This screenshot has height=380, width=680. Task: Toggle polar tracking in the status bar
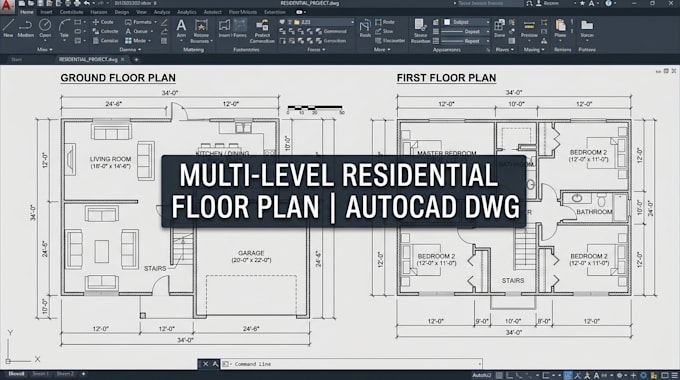[519, 375]
